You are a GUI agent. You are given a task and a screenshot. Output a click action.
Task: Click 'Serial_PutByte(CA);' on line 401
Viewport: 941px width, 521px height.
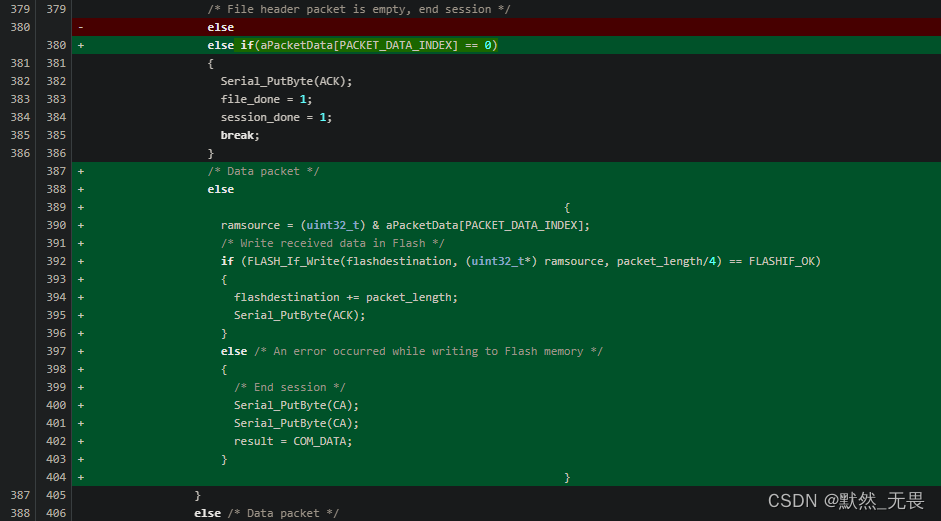296,423
